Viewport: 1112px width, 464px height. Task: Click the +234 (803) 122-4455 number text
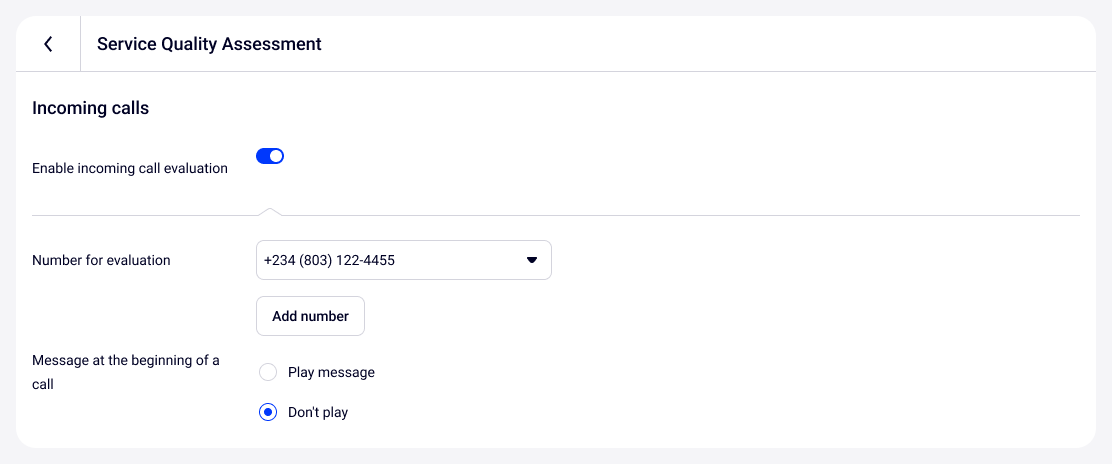coord(329,260)
